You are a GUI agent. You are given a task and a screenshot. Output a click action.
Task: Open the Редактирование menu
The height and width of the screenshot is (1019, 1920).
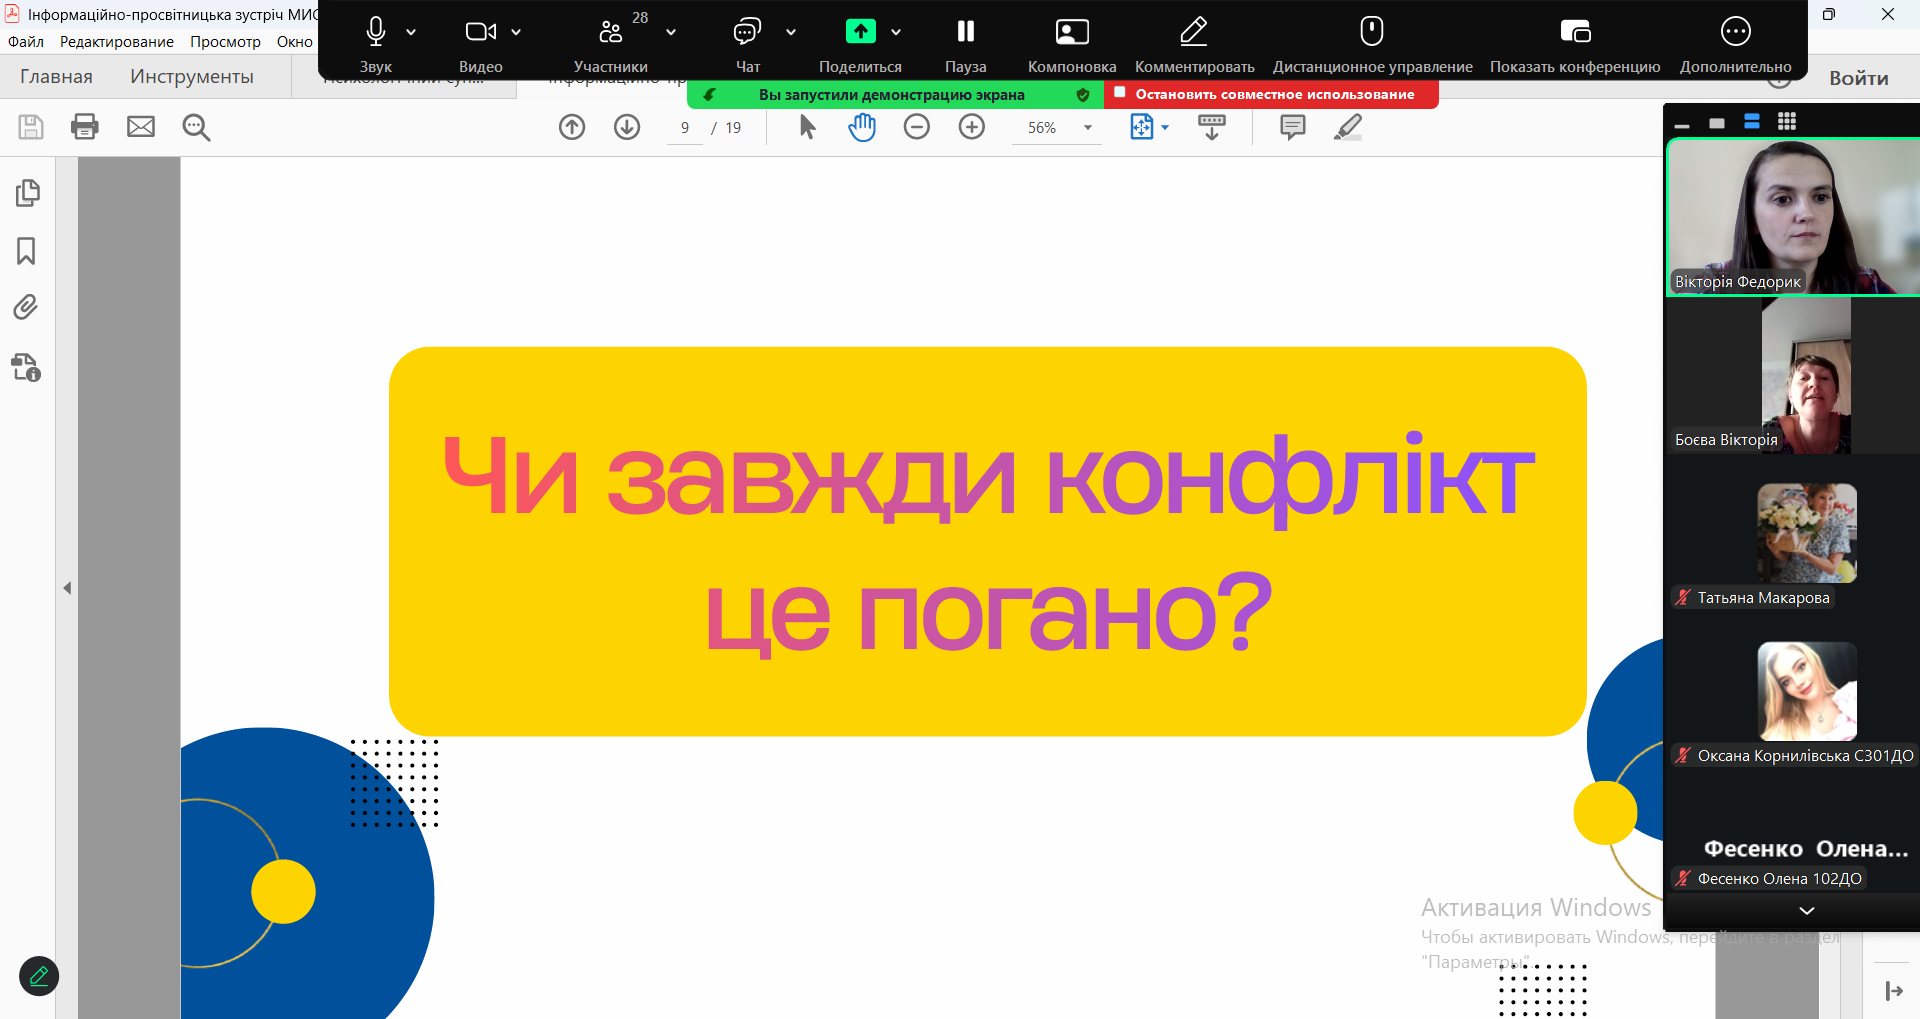pyautogui.click(x=117, y=42)
